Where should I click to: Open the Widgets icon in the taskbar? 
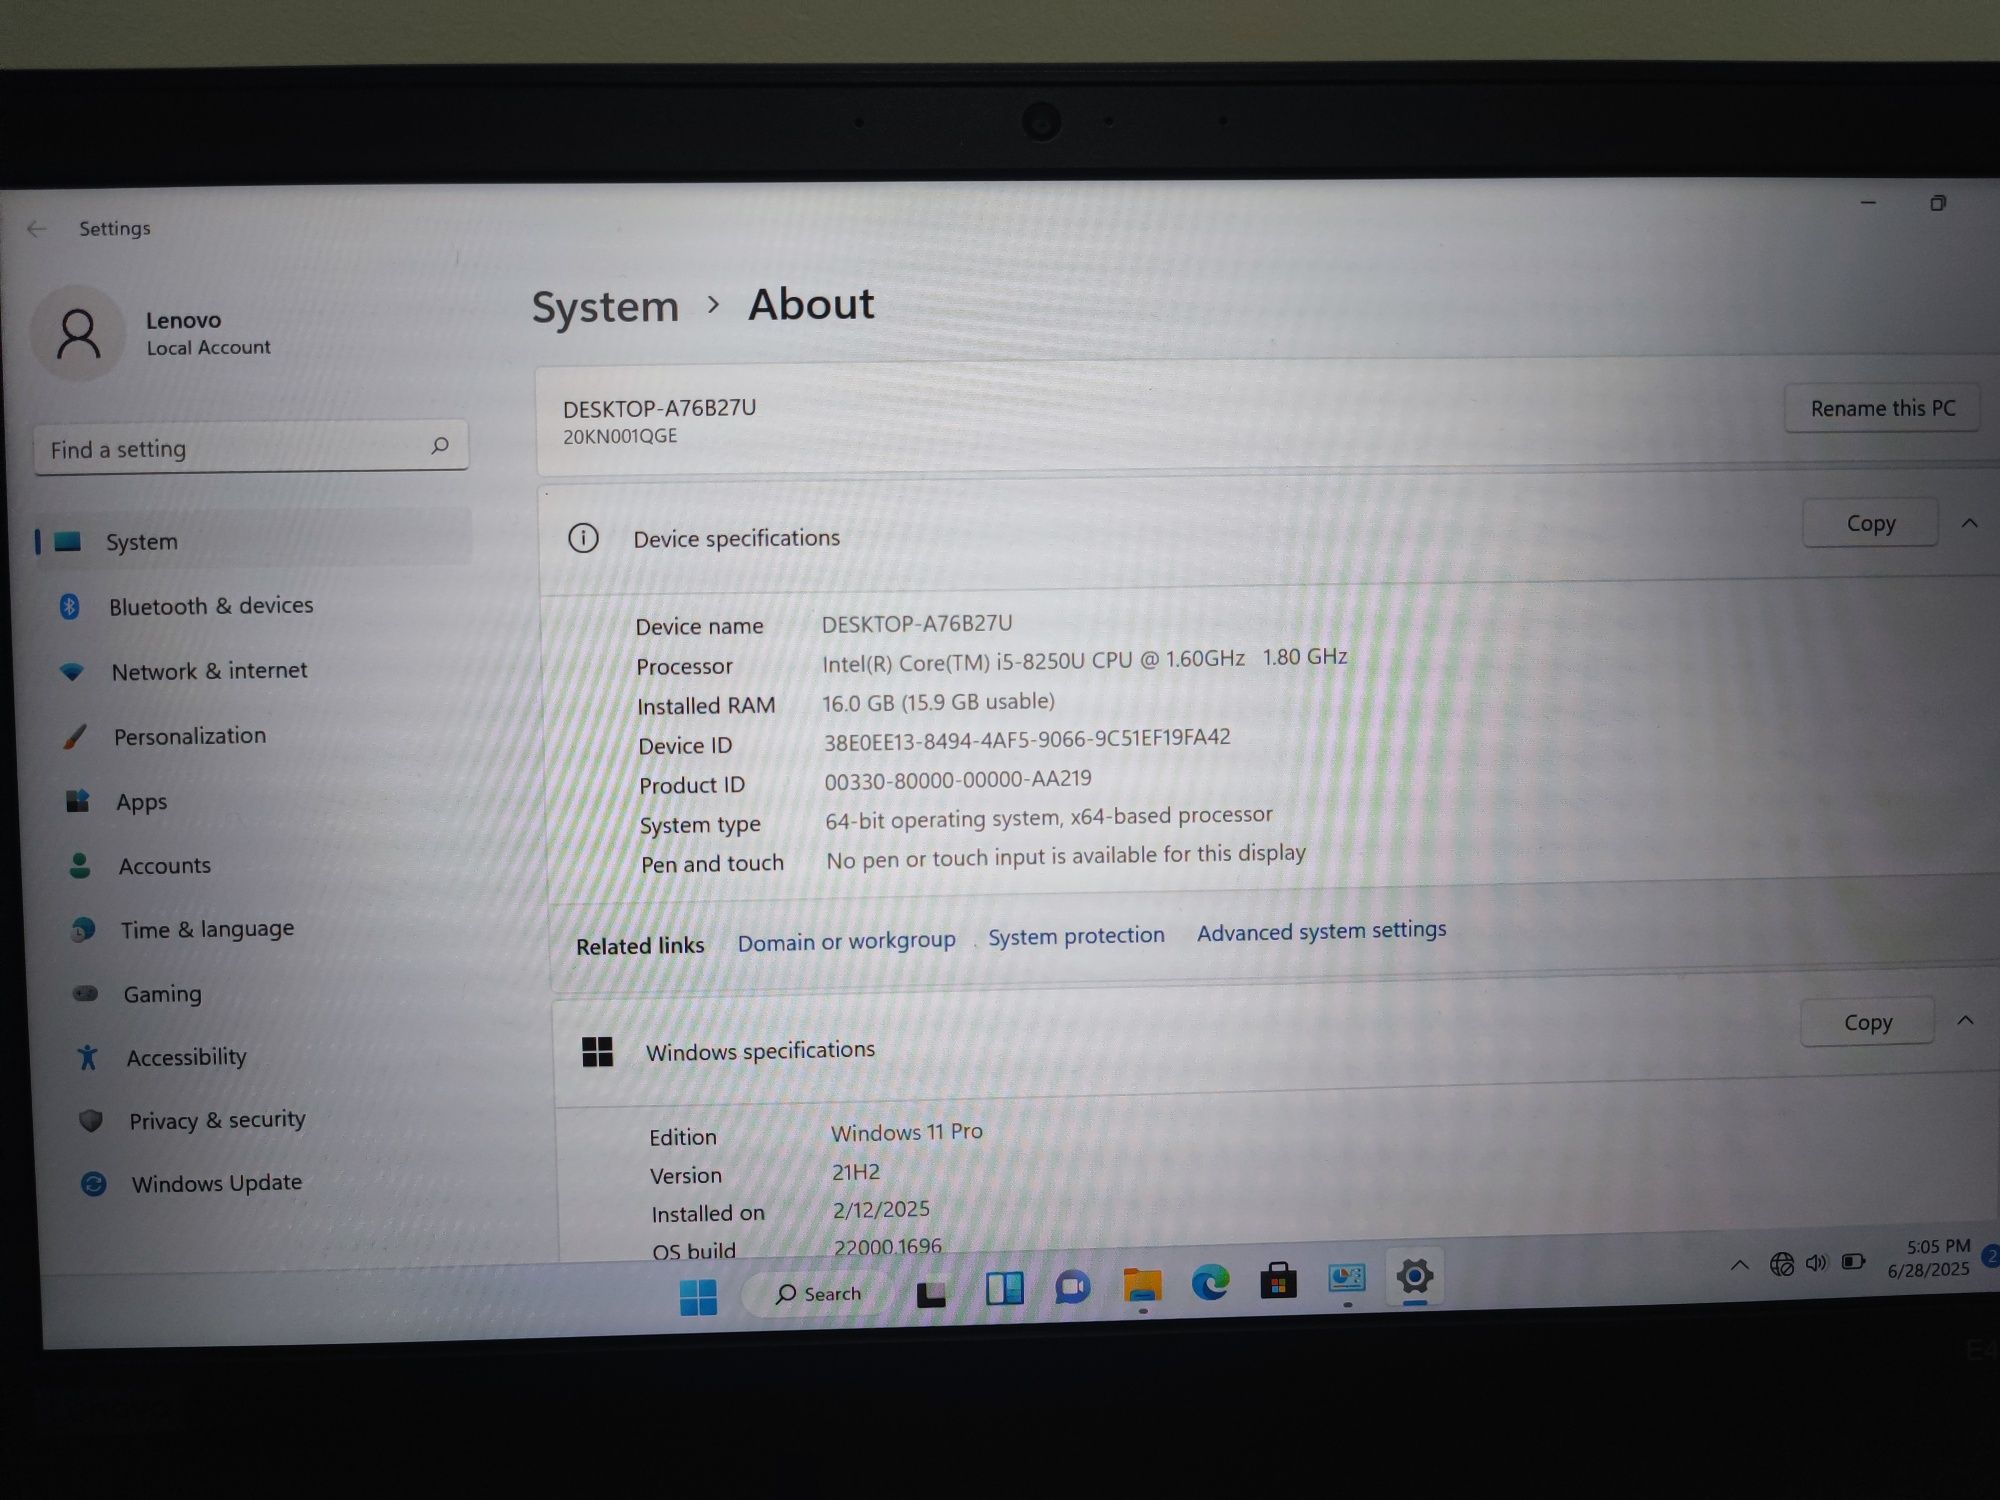coord(1004,1289)
